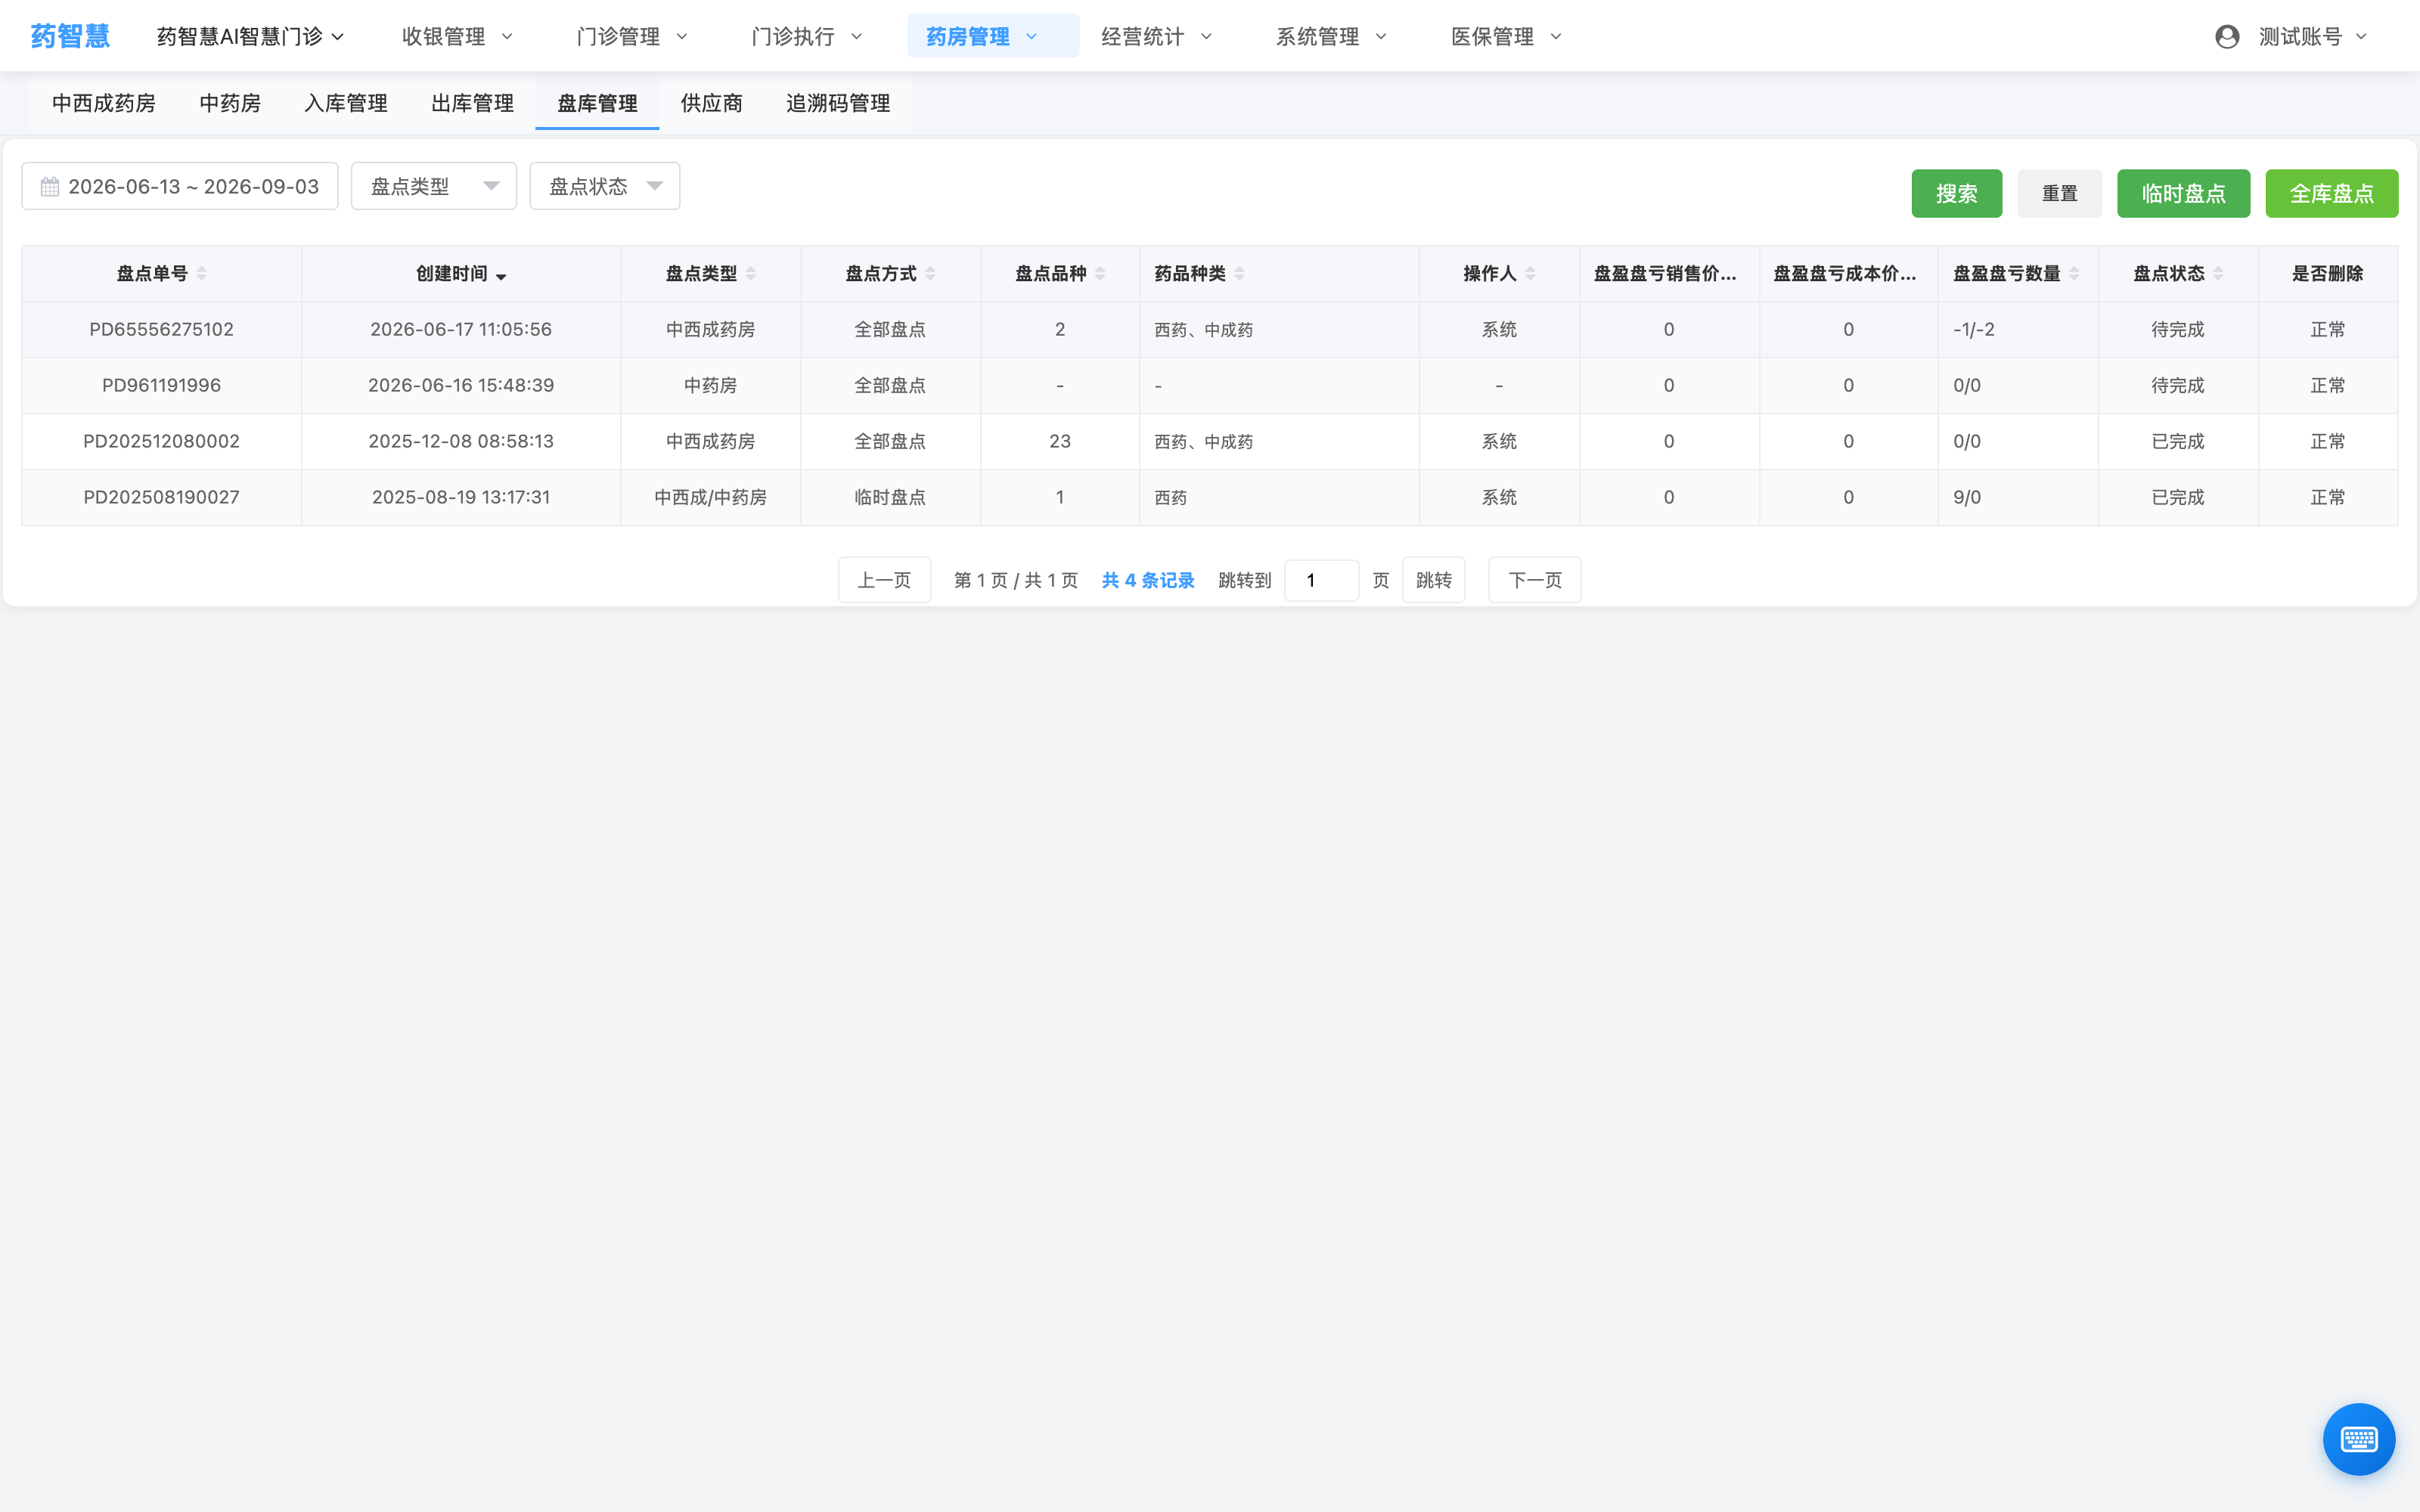The height and width of the screenshot is (1512, 2420).
Task: Click the 跳转 button
Action: pyautogui.click(x=1433, y=580)
